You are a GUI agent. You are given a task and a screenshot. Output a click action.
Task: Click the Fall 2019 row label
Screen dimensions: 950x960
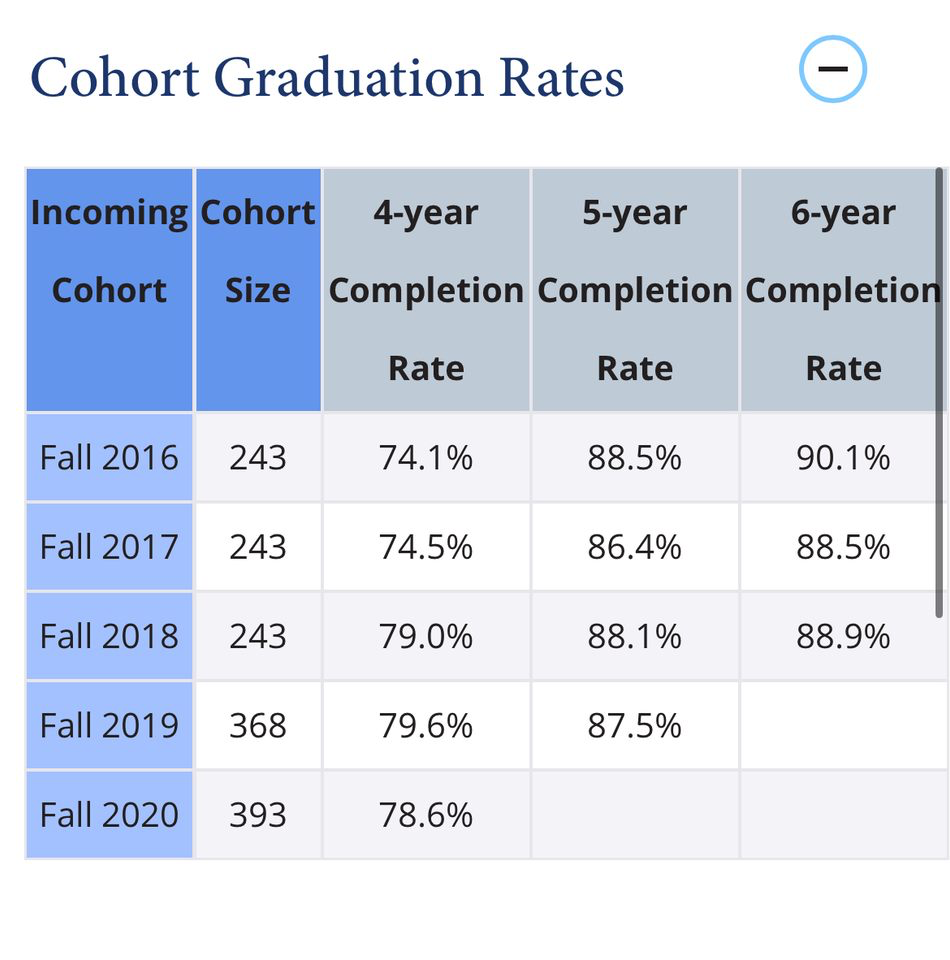click(x=109, y=725)
